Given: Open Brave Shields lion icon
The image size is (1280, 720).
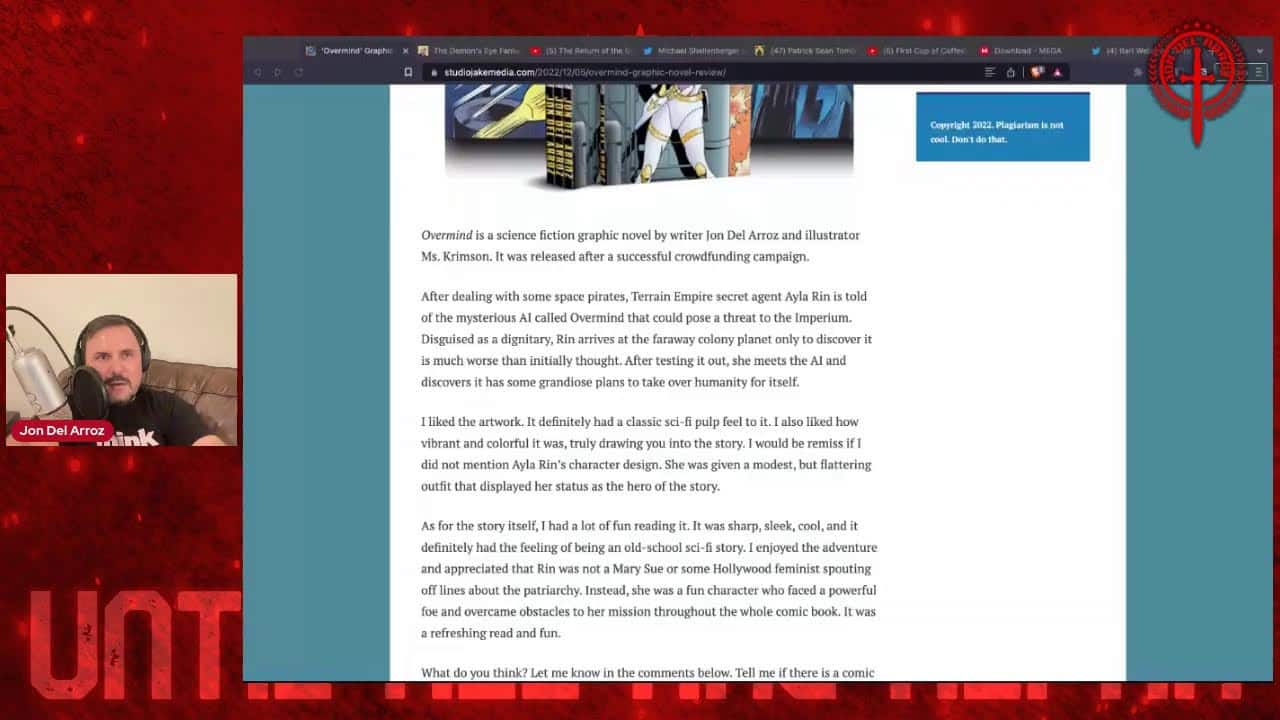Looking at the screenshot, I should [1037, 72].
